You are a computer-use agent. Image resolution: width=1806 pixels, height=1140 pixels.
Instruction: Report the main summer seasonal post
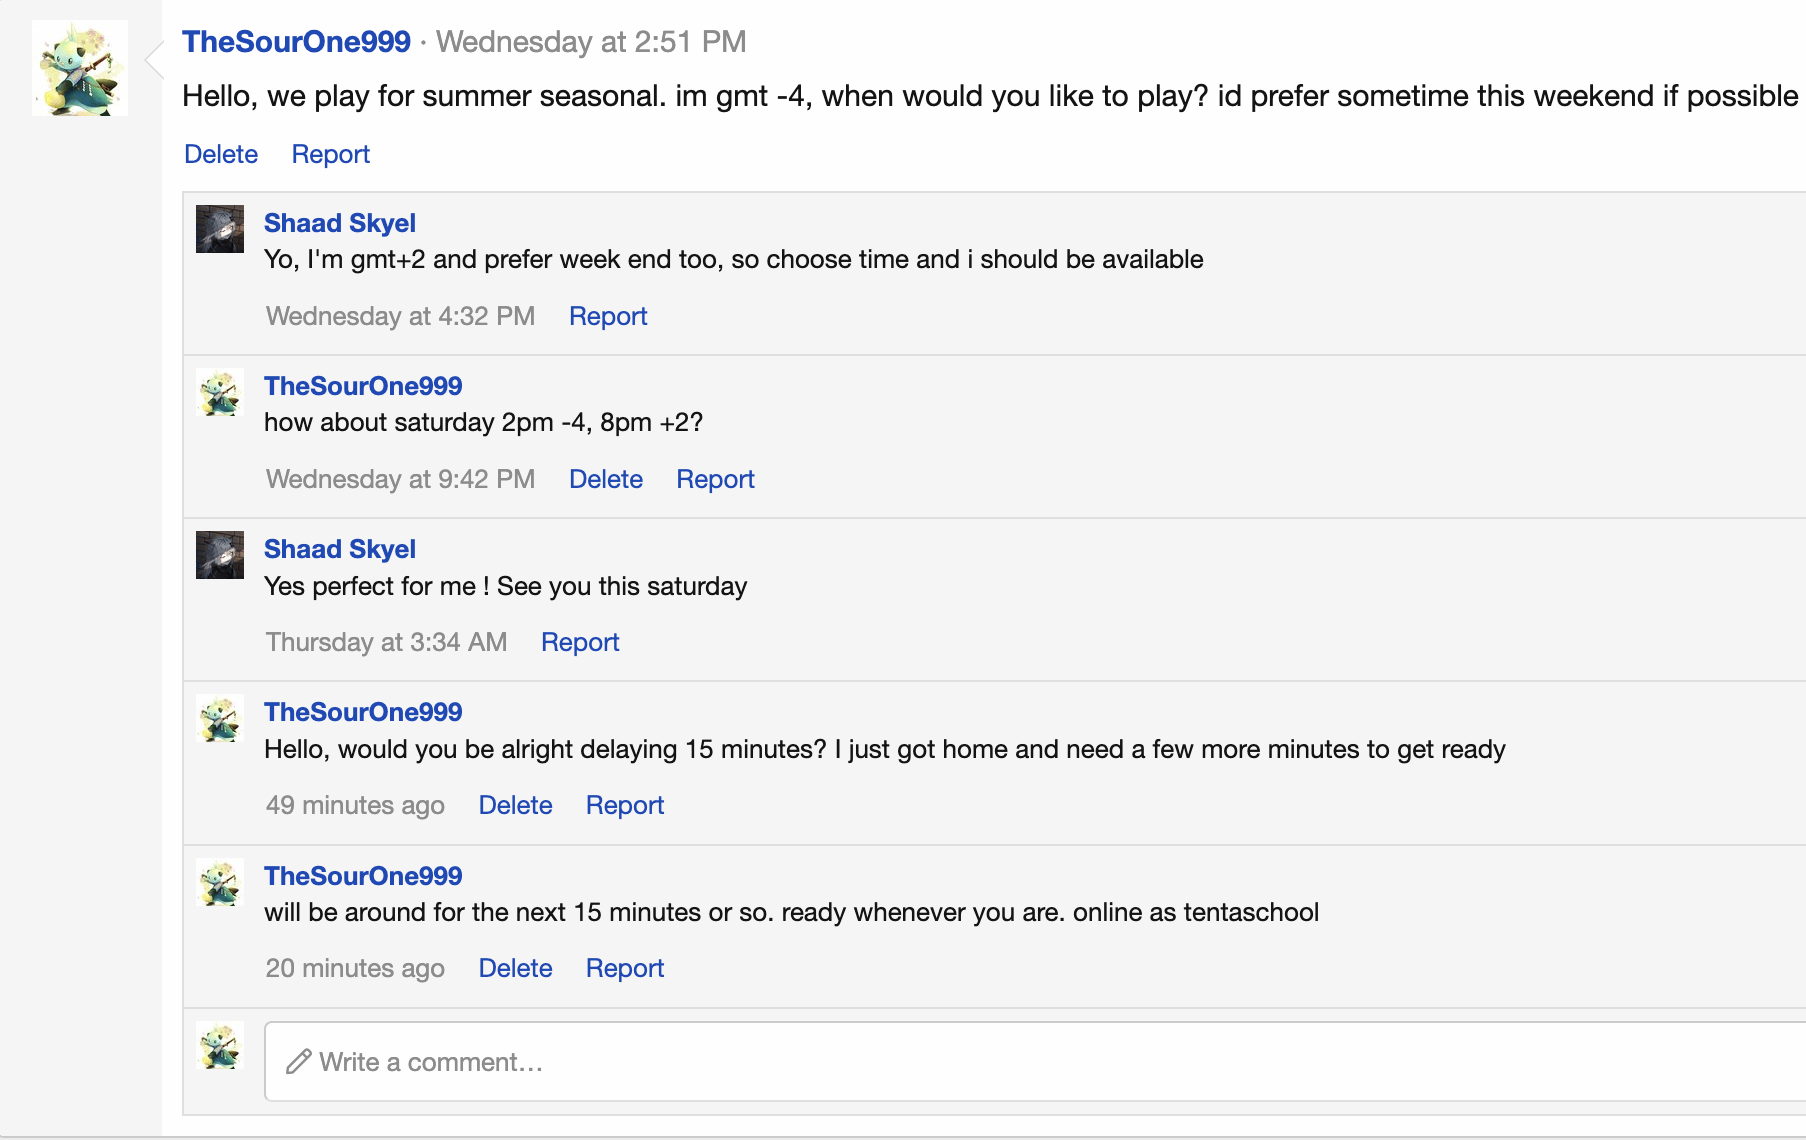[x=330, y=154]
